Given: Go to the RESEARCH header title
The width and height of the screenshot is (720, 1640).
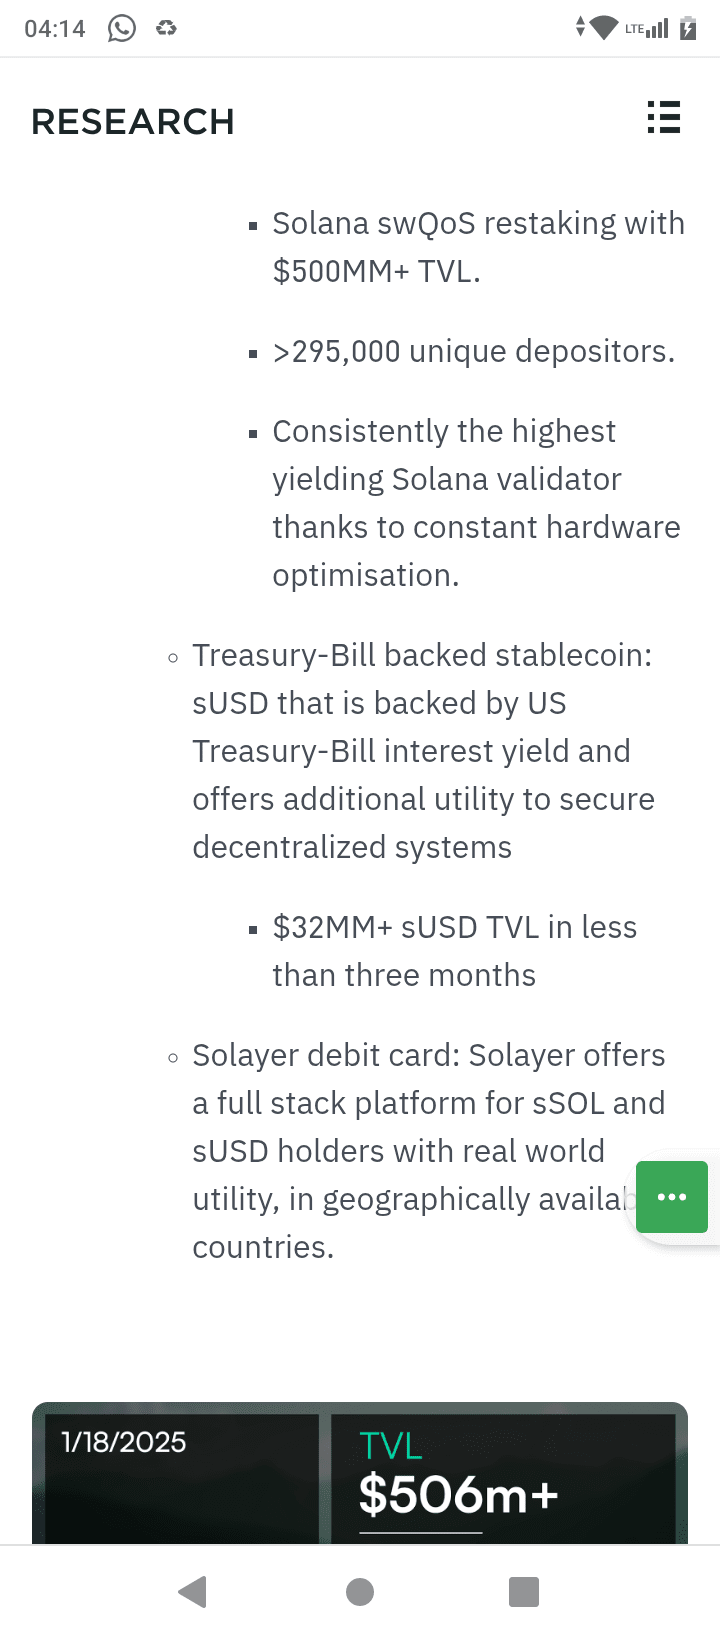Looking at the screenshot, I should tap(133, 122).
